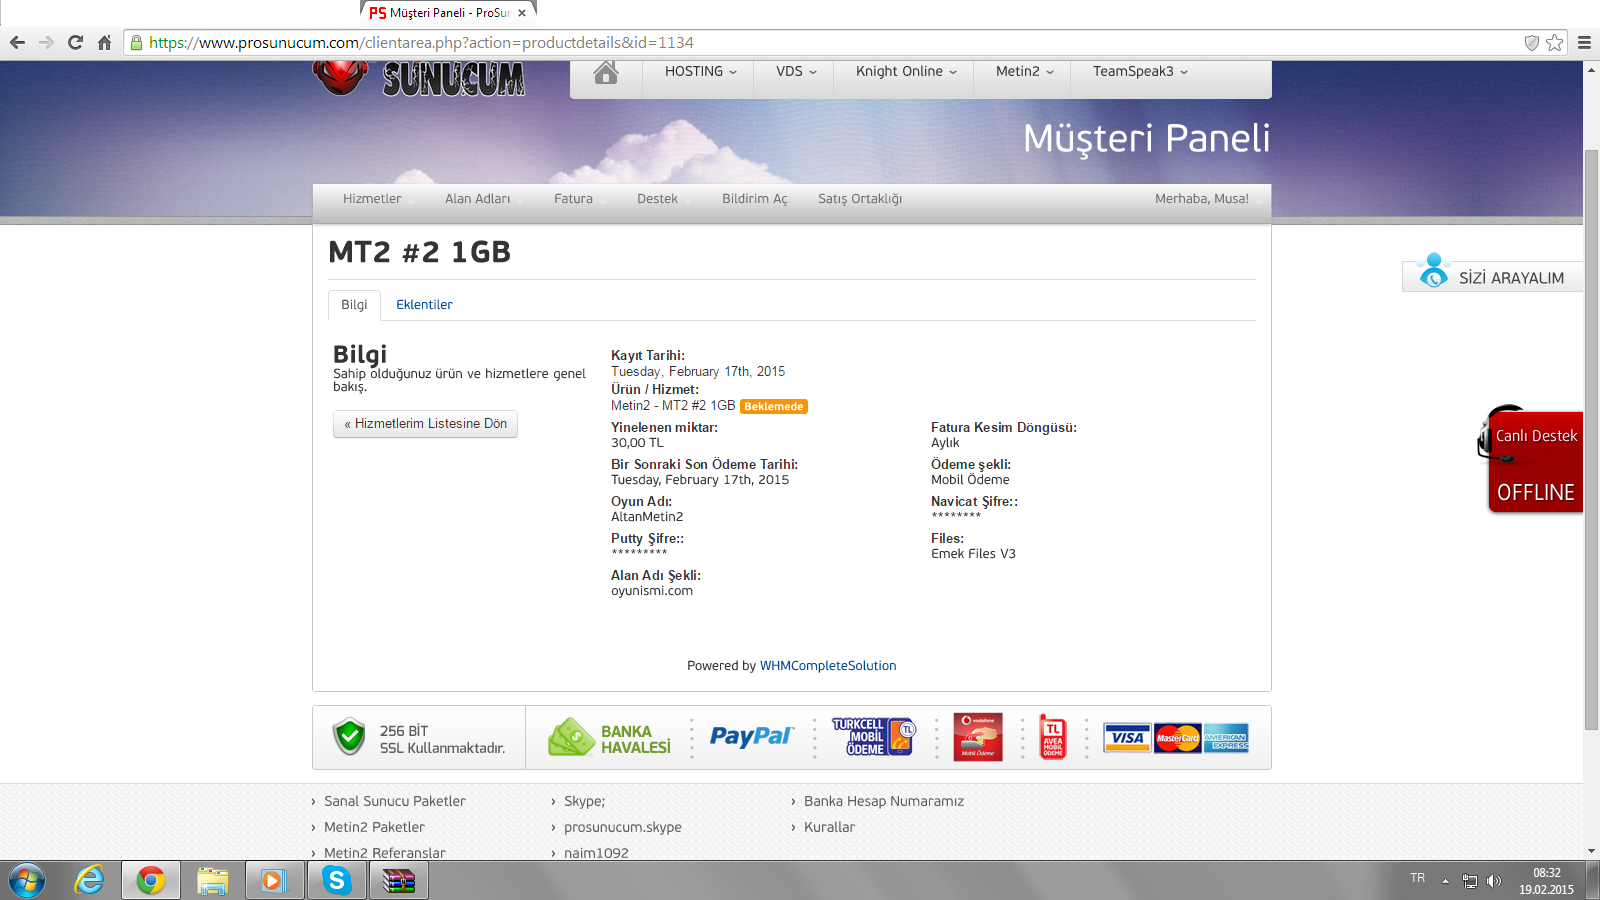Click the oyunismi.com domain text
This screenshot has width=1600, height=900.
652,591
